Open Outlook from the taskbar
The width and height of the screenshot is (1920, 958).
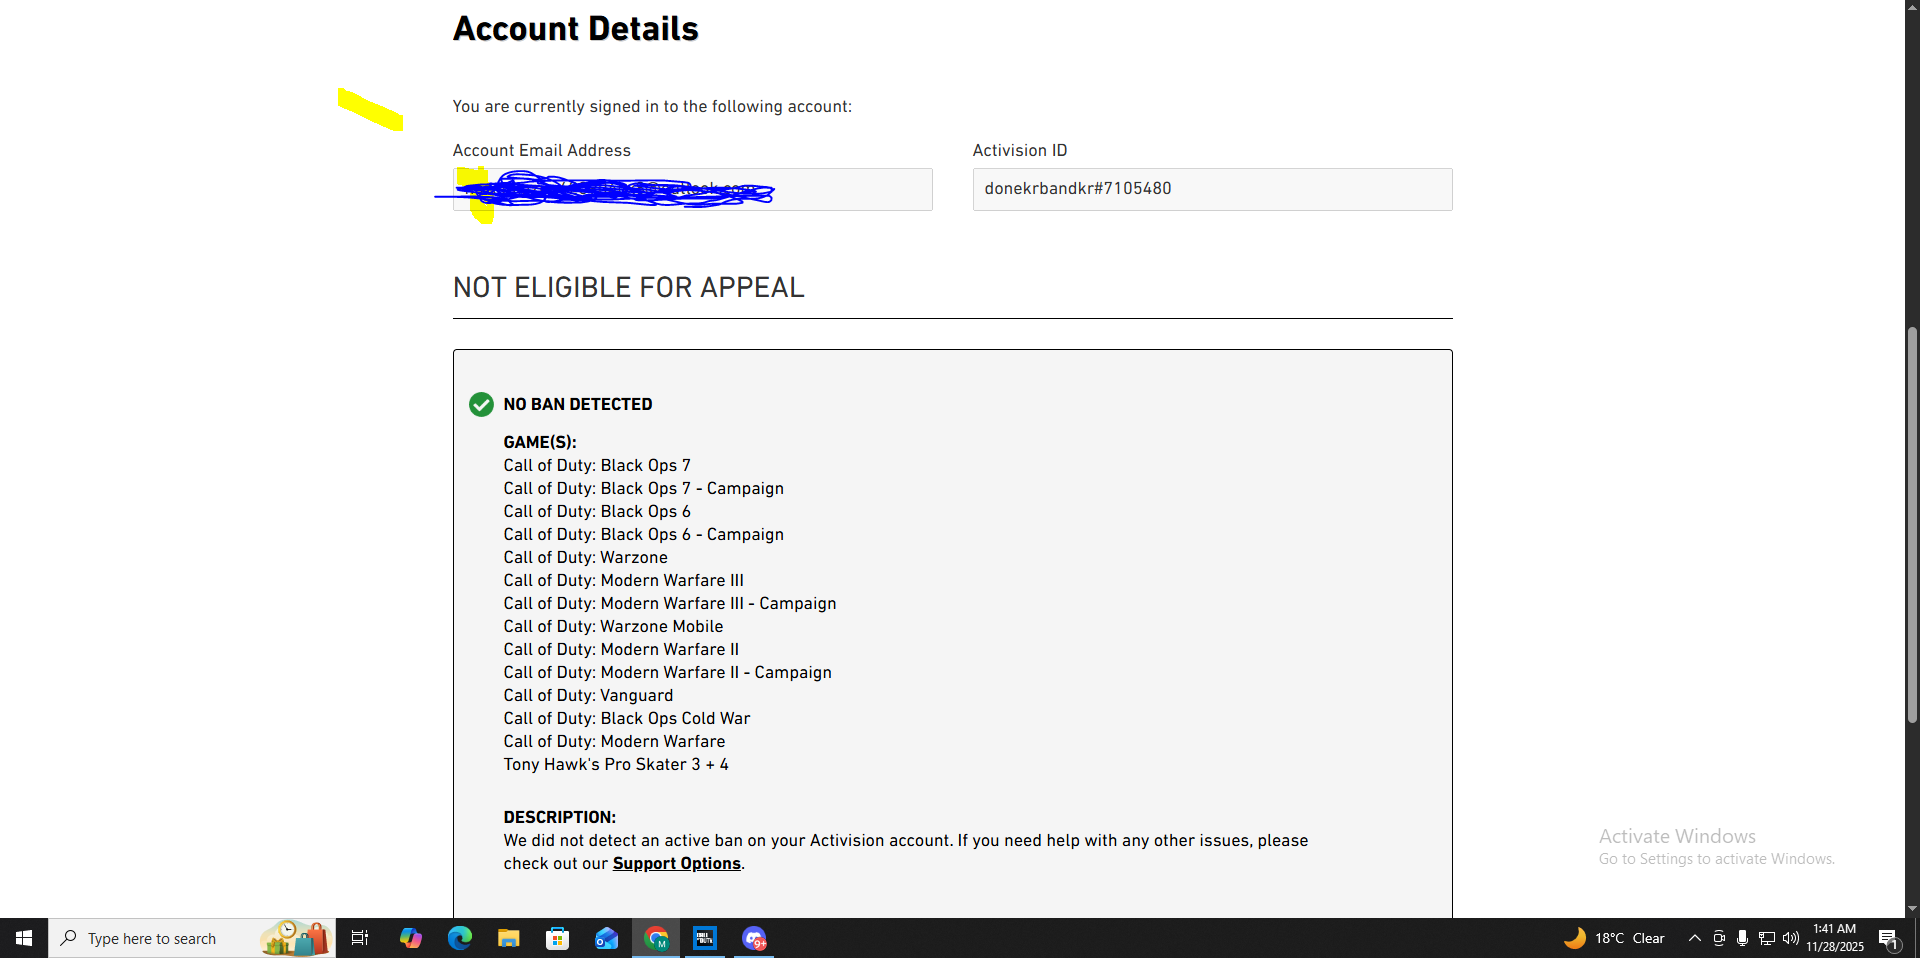click(x=606, y=938)
